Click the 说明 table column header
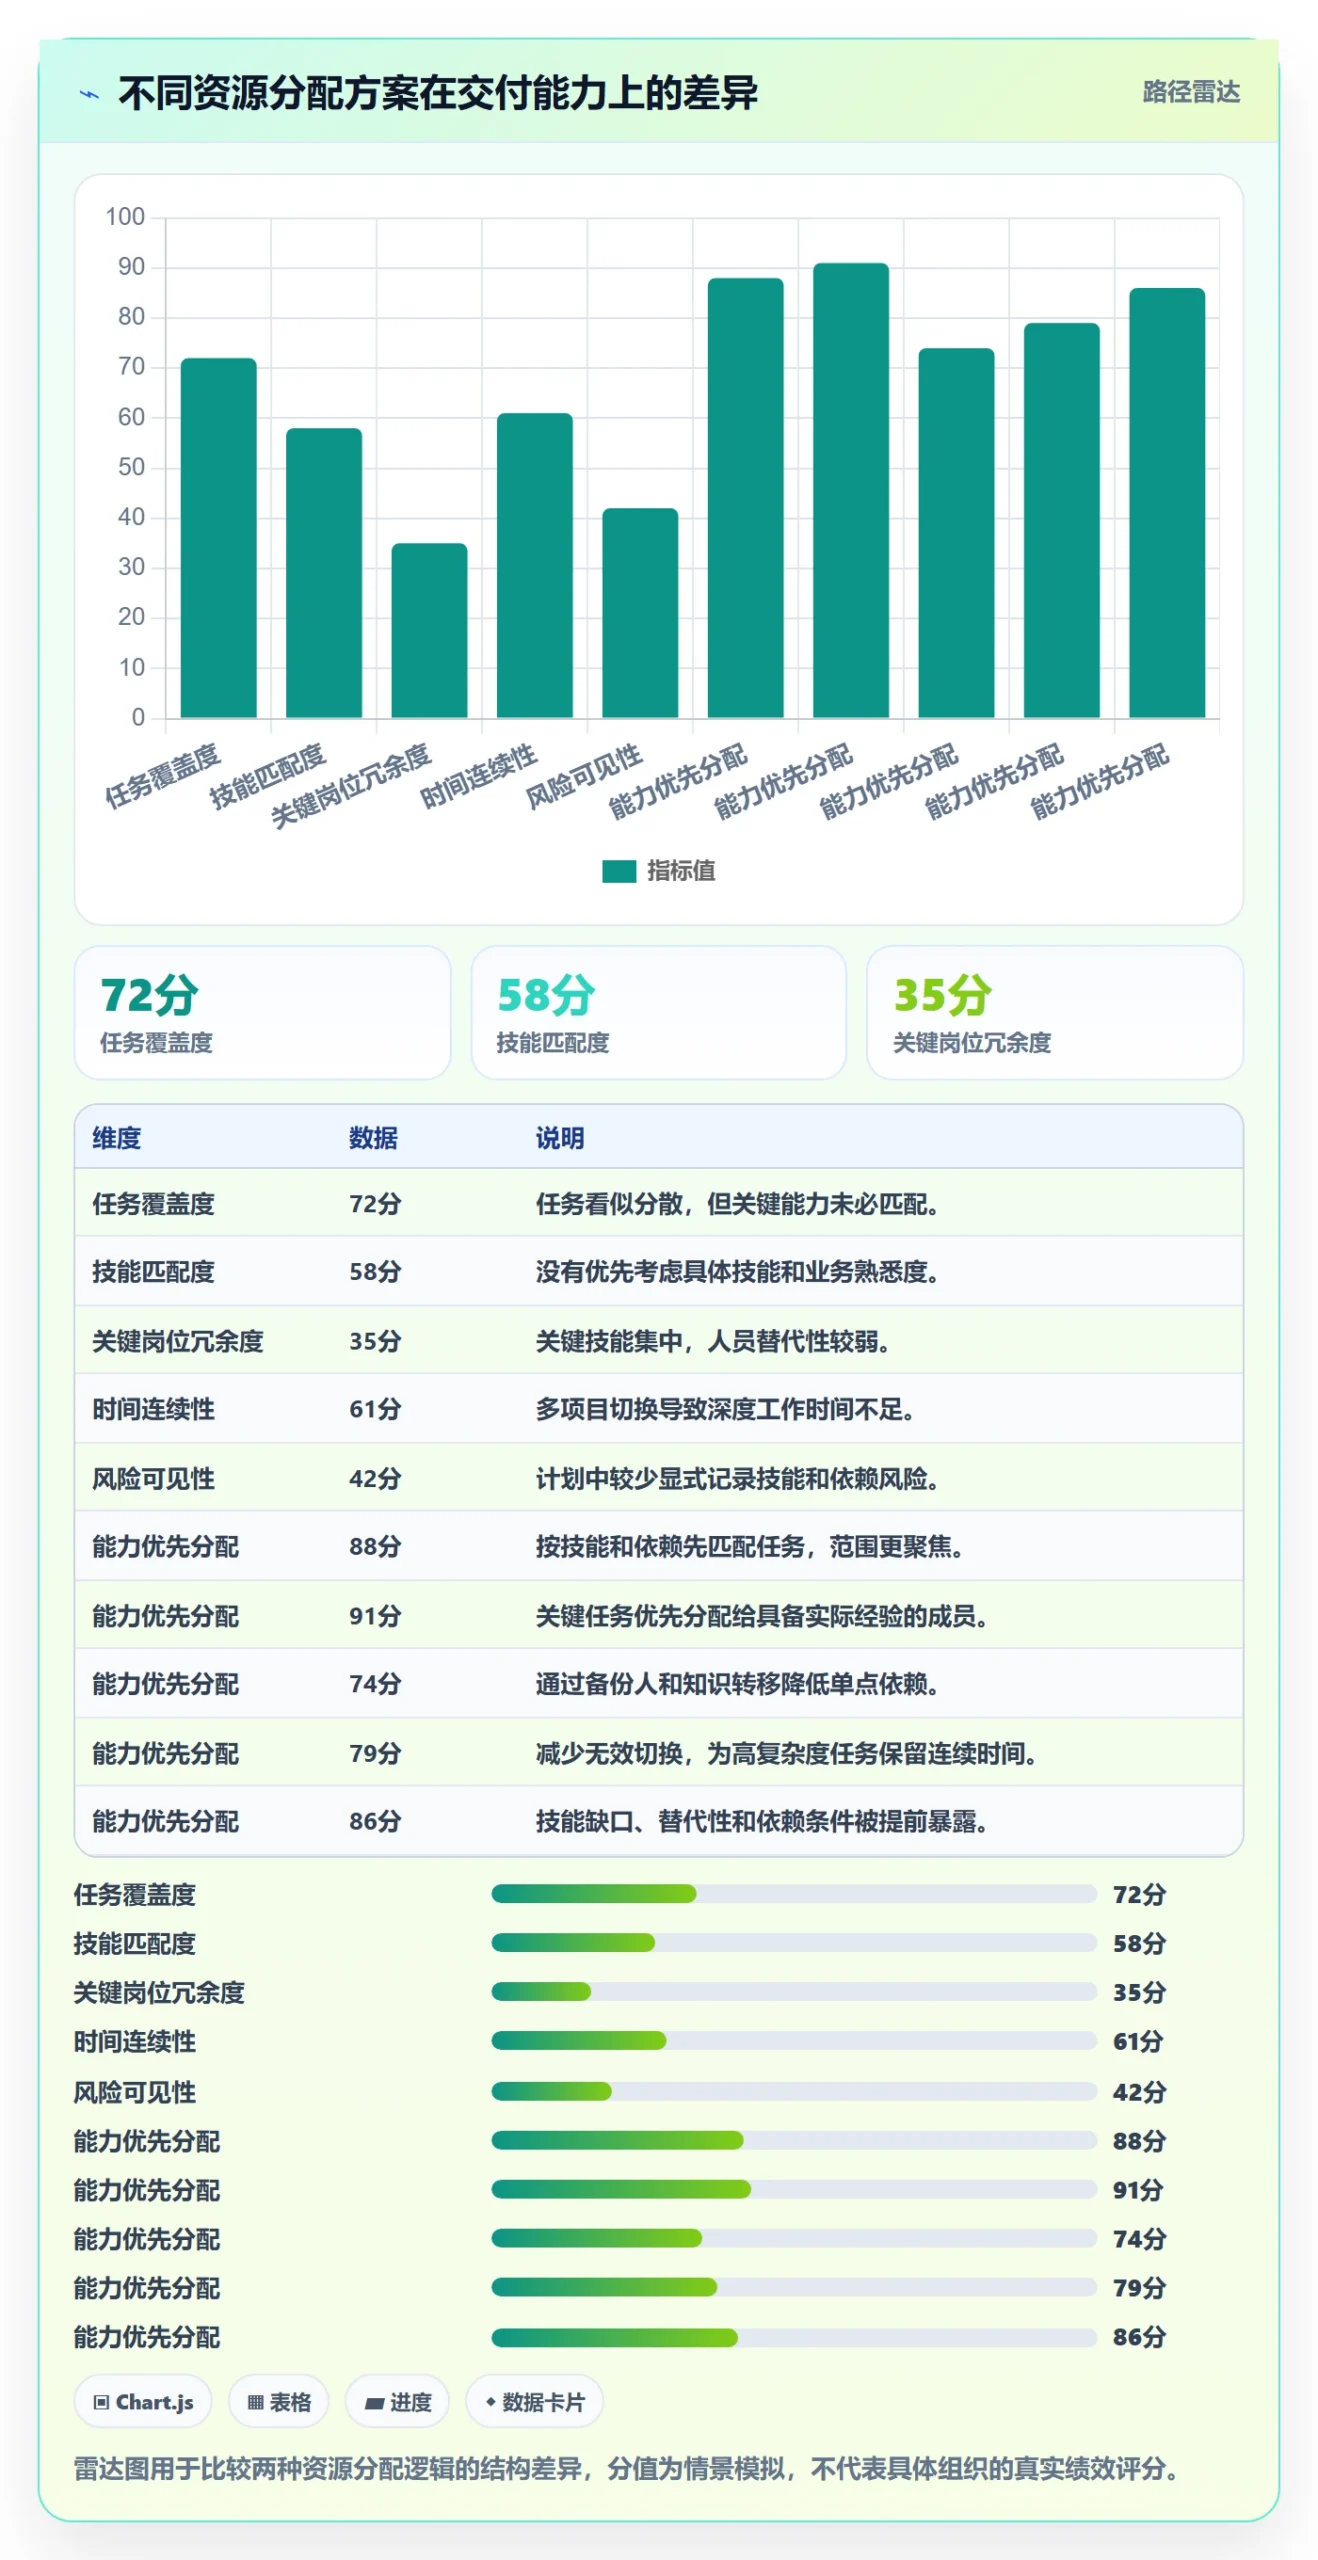The height and width of the screenshot is (2560, 1318). coord(560,1138)
